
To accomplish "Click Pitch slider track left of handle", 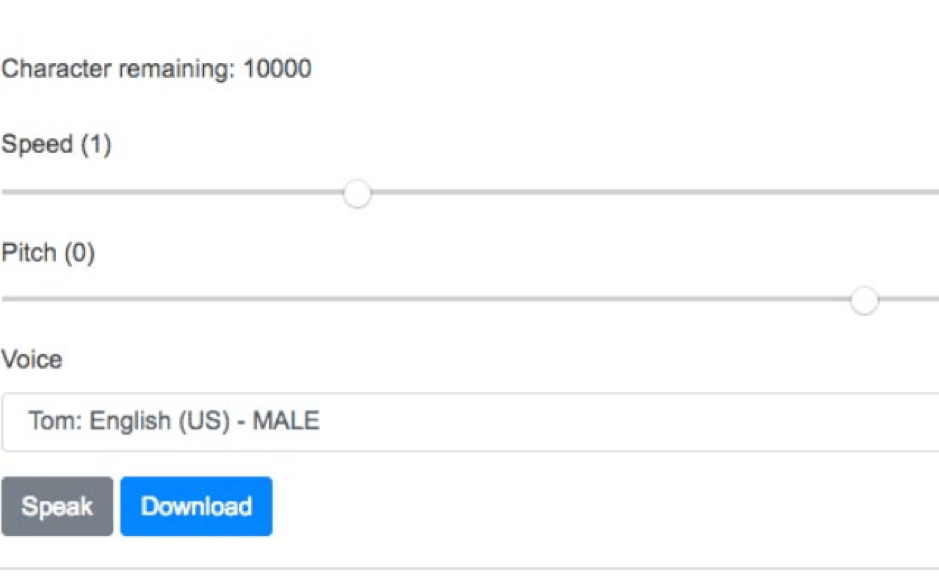I will 426,299.
